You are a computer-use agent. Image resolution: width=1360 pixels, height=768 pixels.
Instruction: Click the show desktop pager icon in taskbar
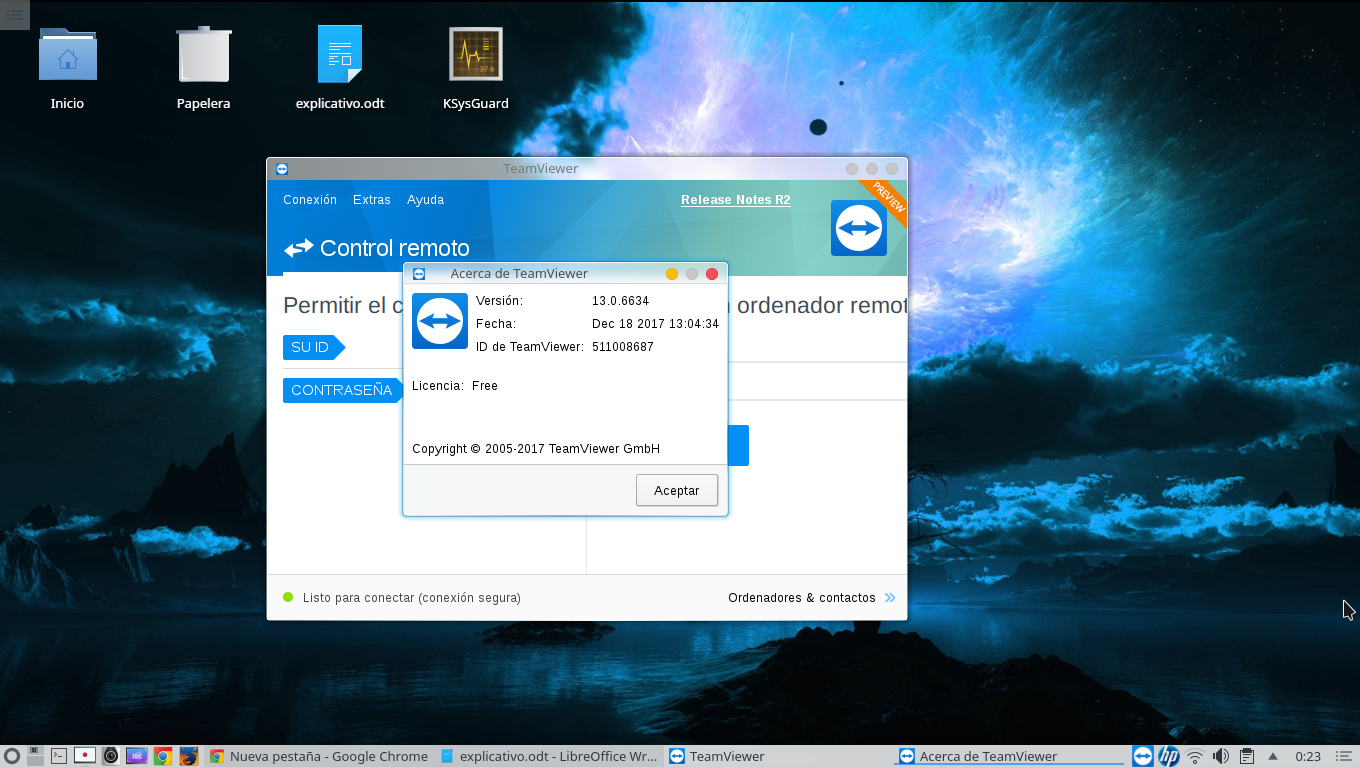pos(35,756)
